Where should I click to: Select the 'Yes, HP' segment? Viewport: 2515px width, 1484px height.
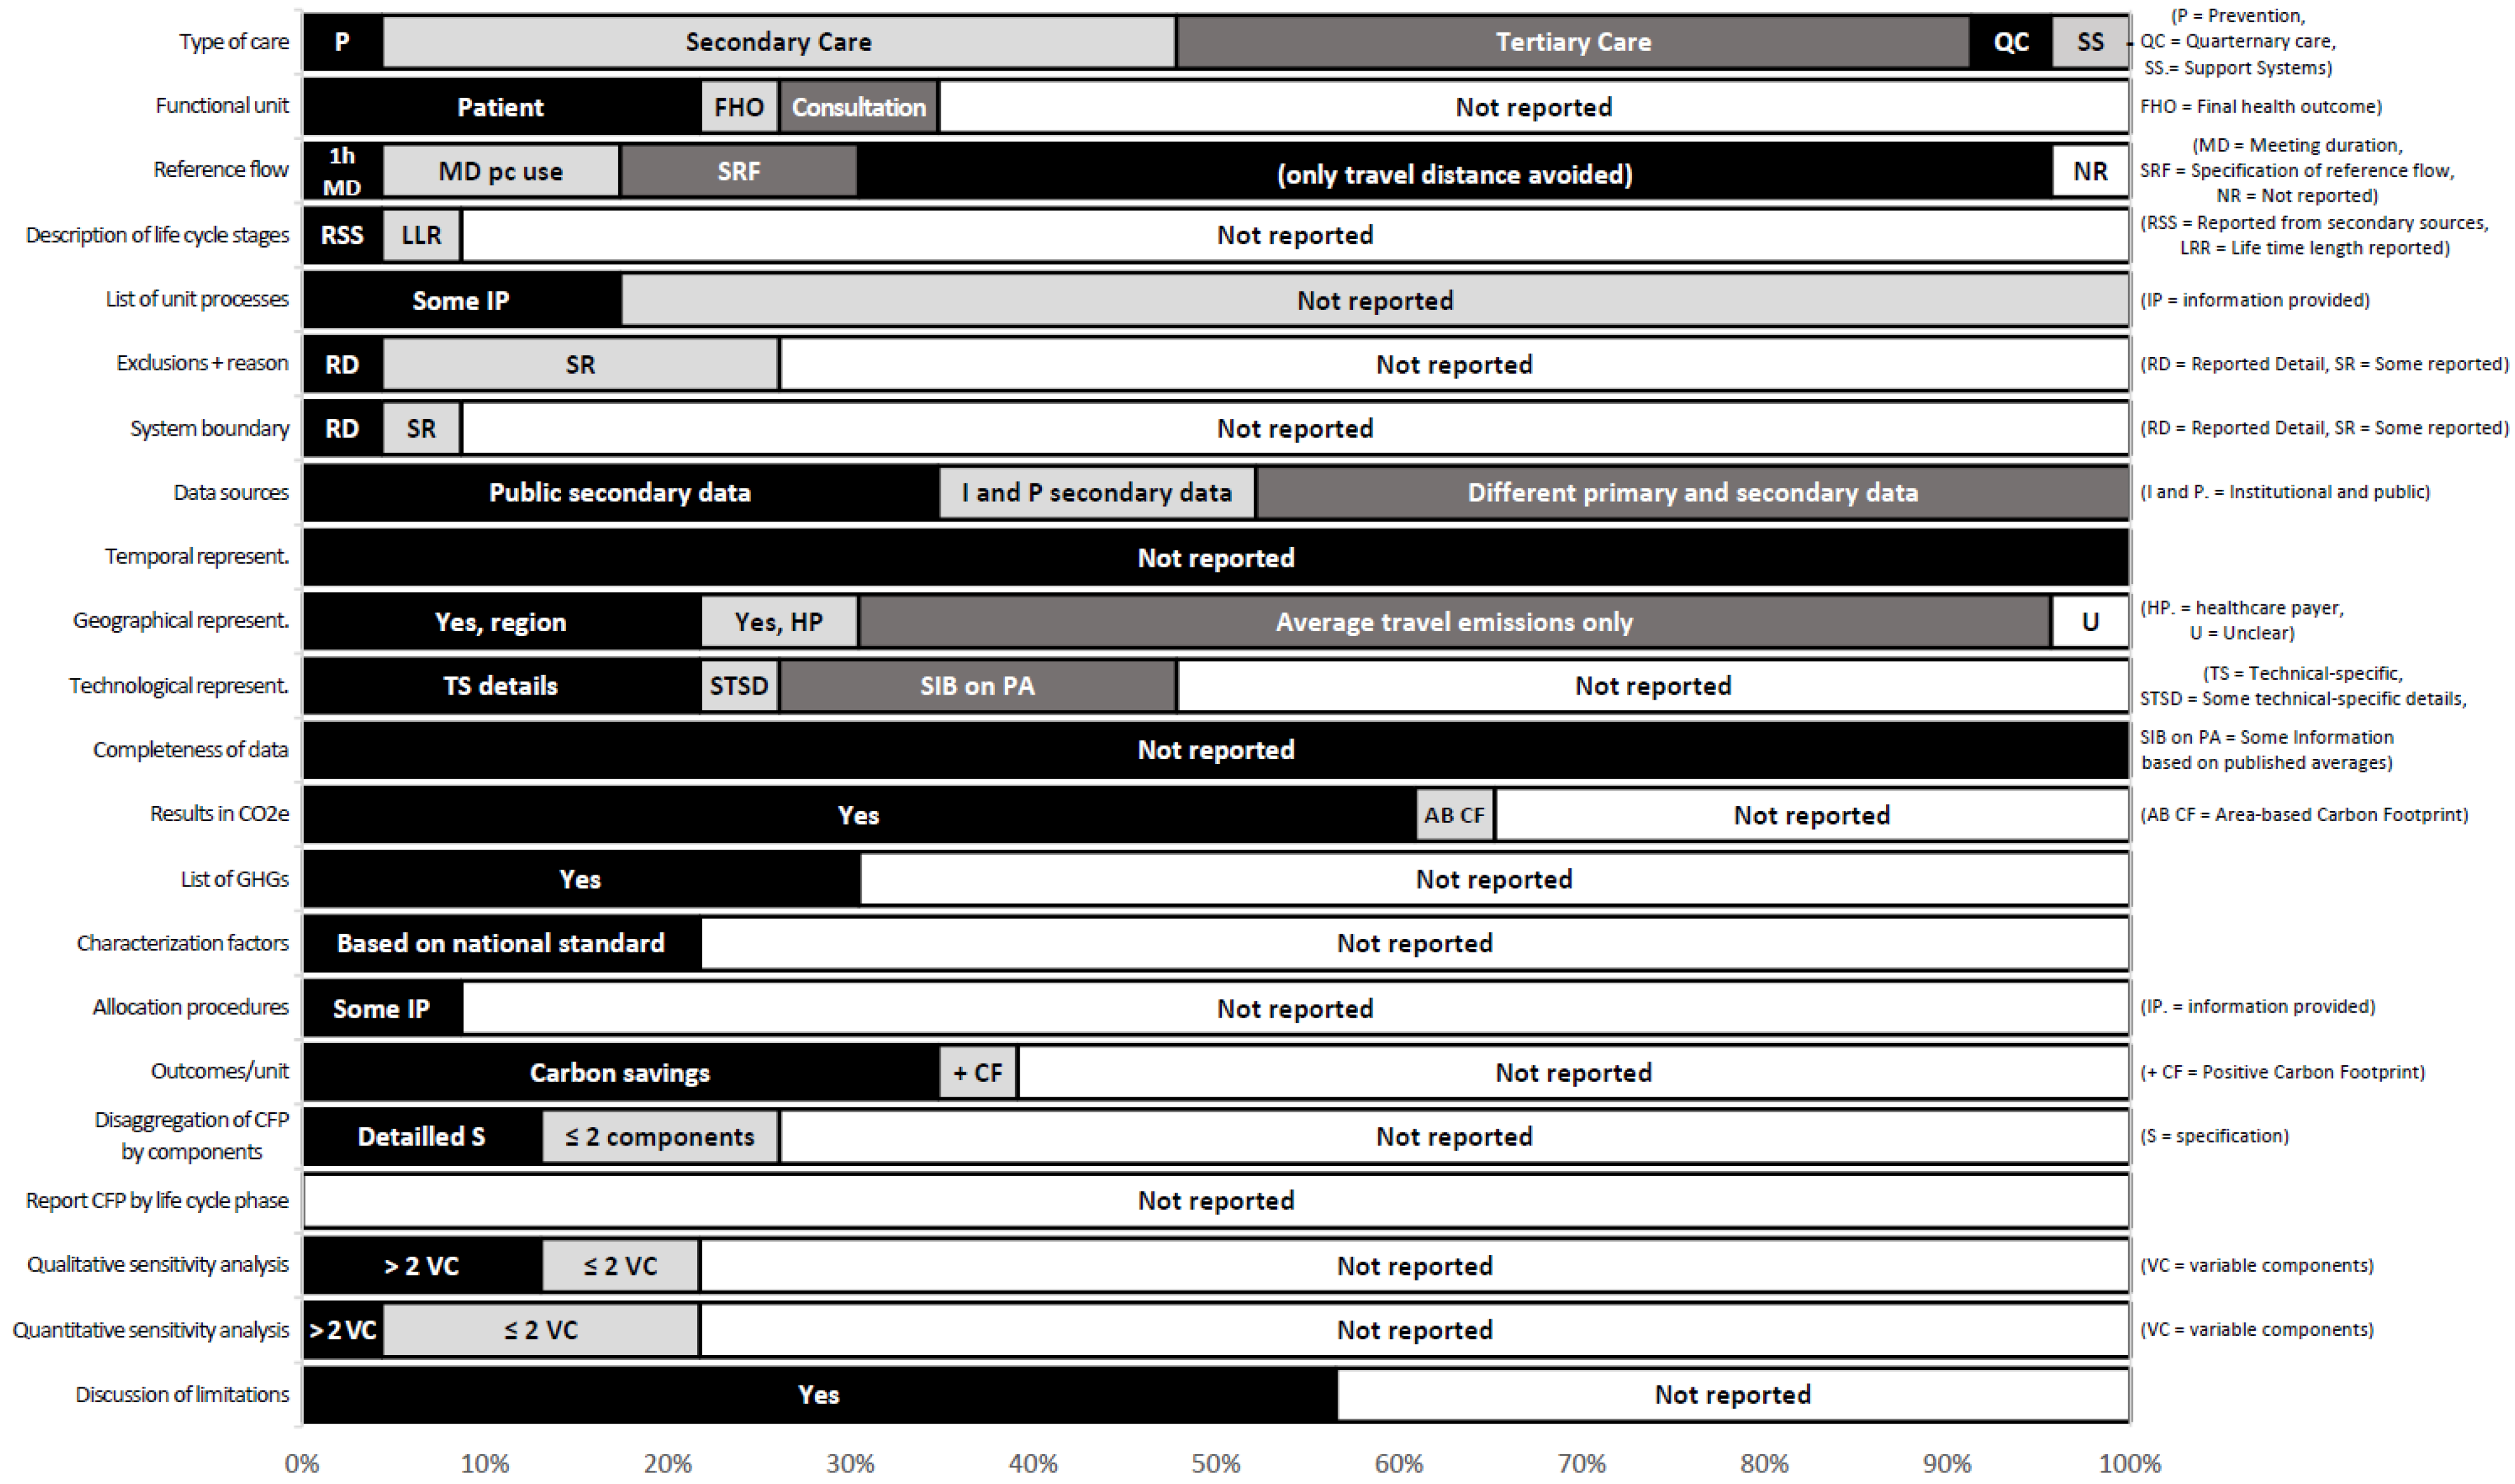(779, 621)
